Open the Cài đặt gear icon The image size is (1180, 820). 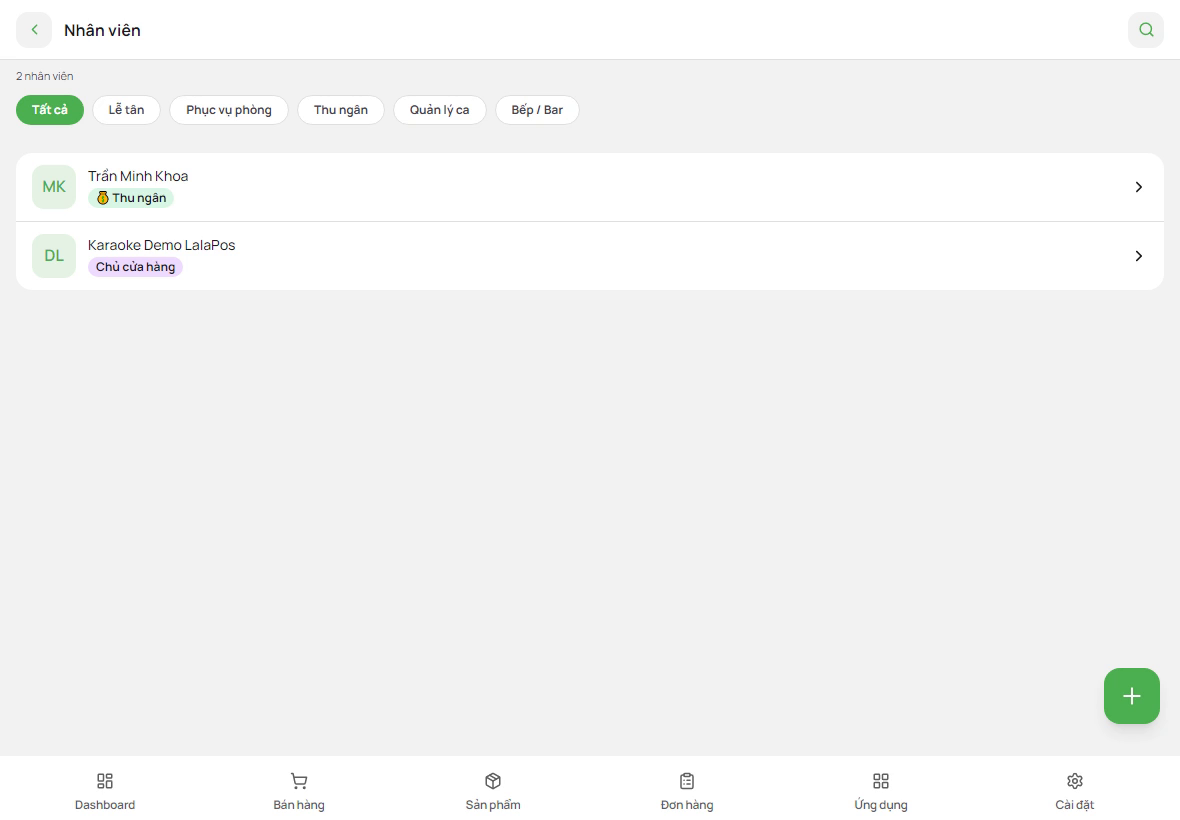coord(1075,781)
